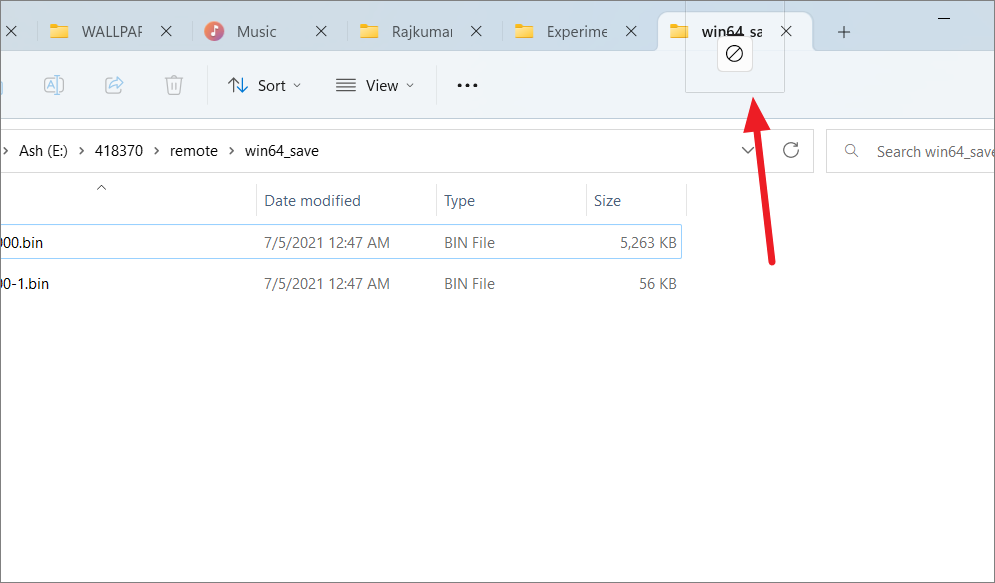
Task: Close the Rajkumar tab
Action: pyautogui.click(x=477, y=31)
